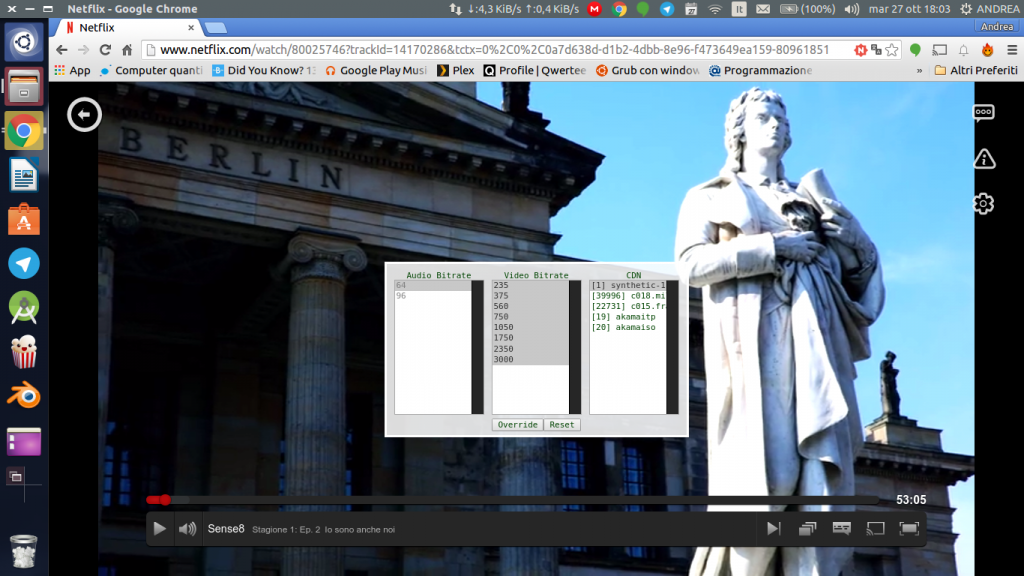
Task: Open the App bookmarks shortcut
Action: (x=72, y=70)
